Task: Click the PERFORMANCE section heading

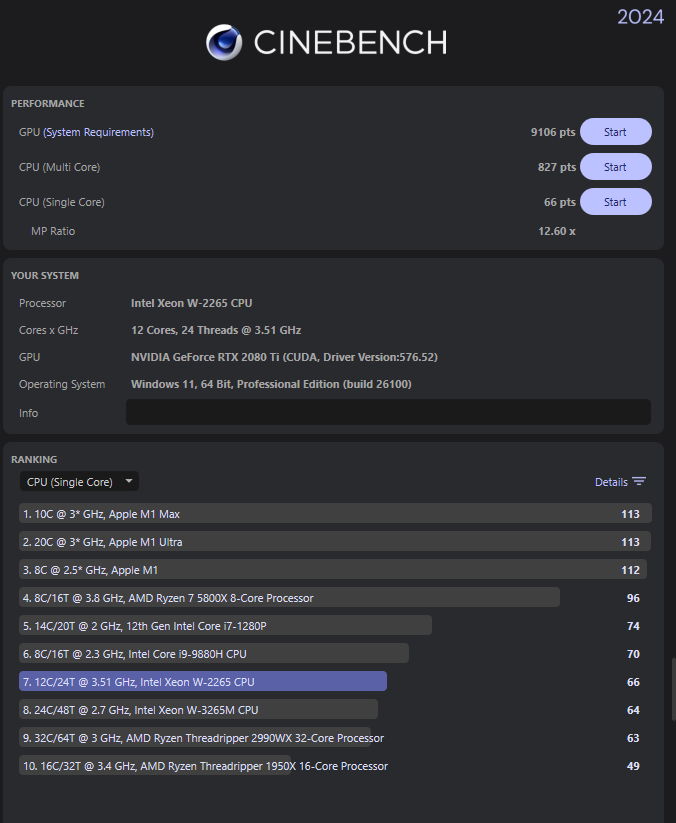Action: point(48,103)
